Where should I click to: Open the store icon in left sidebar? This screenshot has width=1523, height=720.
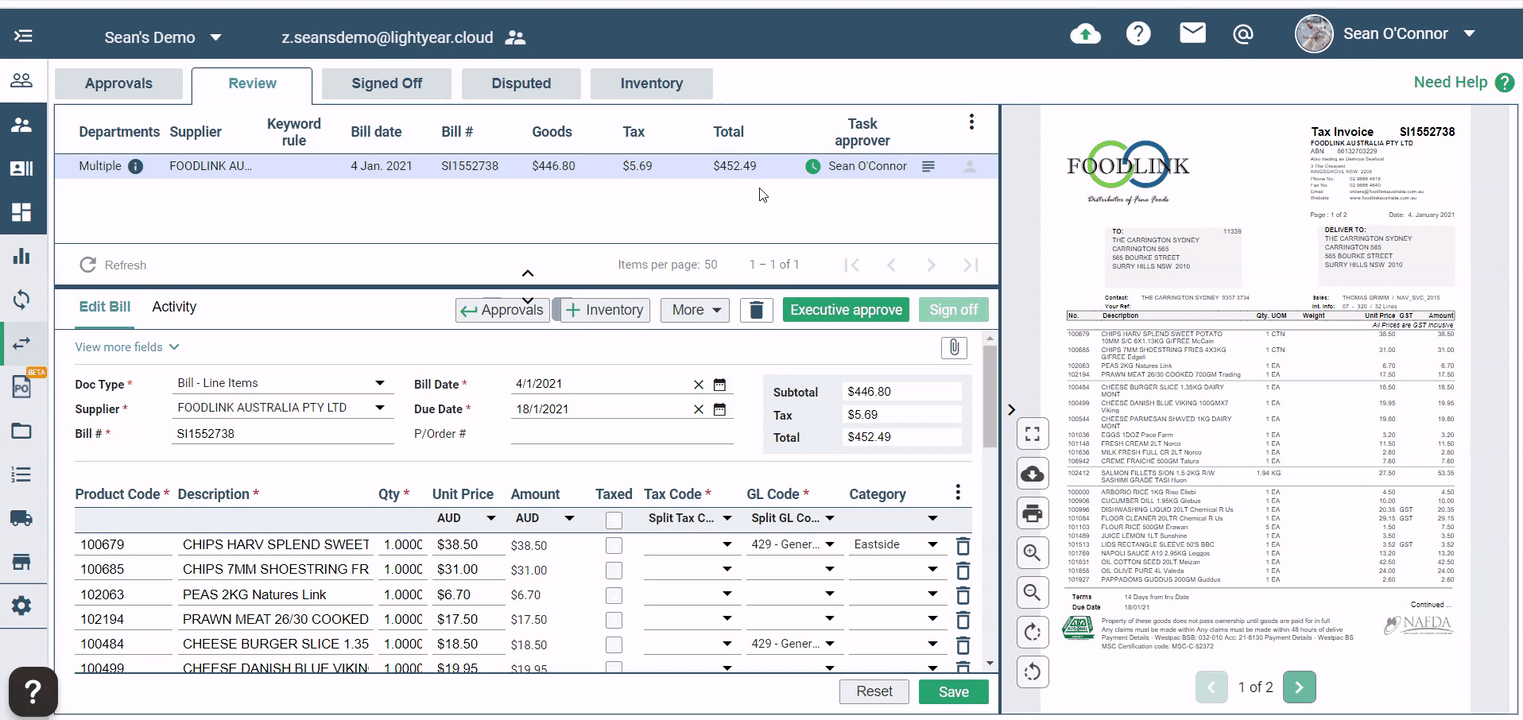point(21,562)
